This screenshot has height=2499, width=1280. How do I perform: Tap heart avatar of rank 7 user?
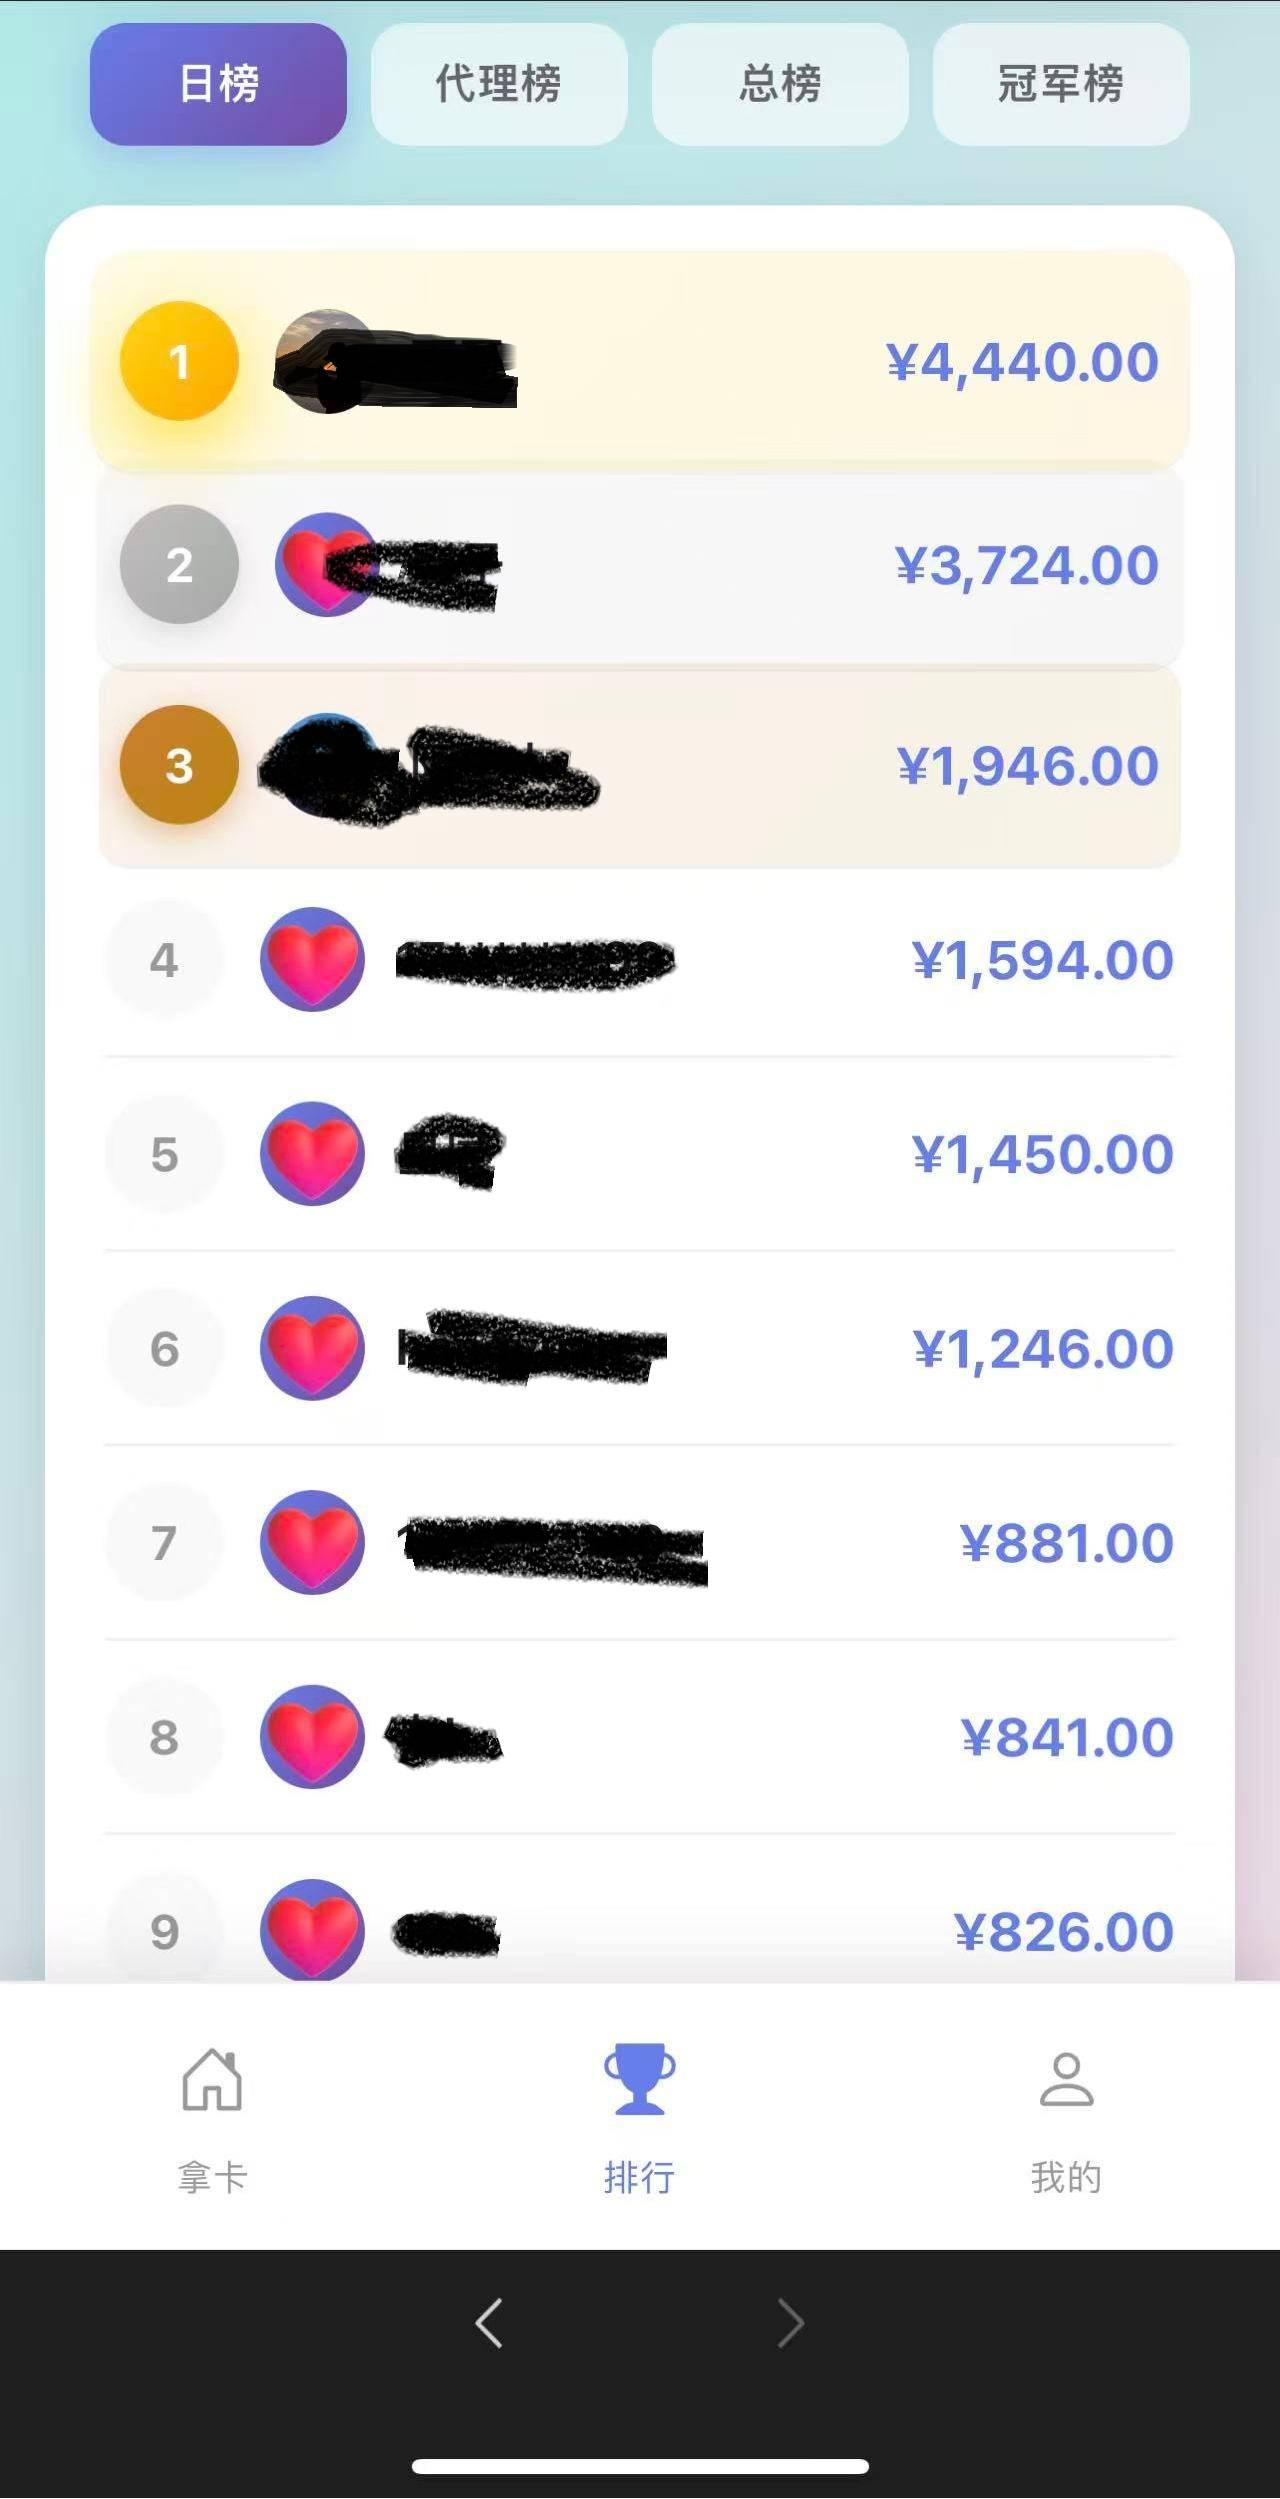(312, 1542)
